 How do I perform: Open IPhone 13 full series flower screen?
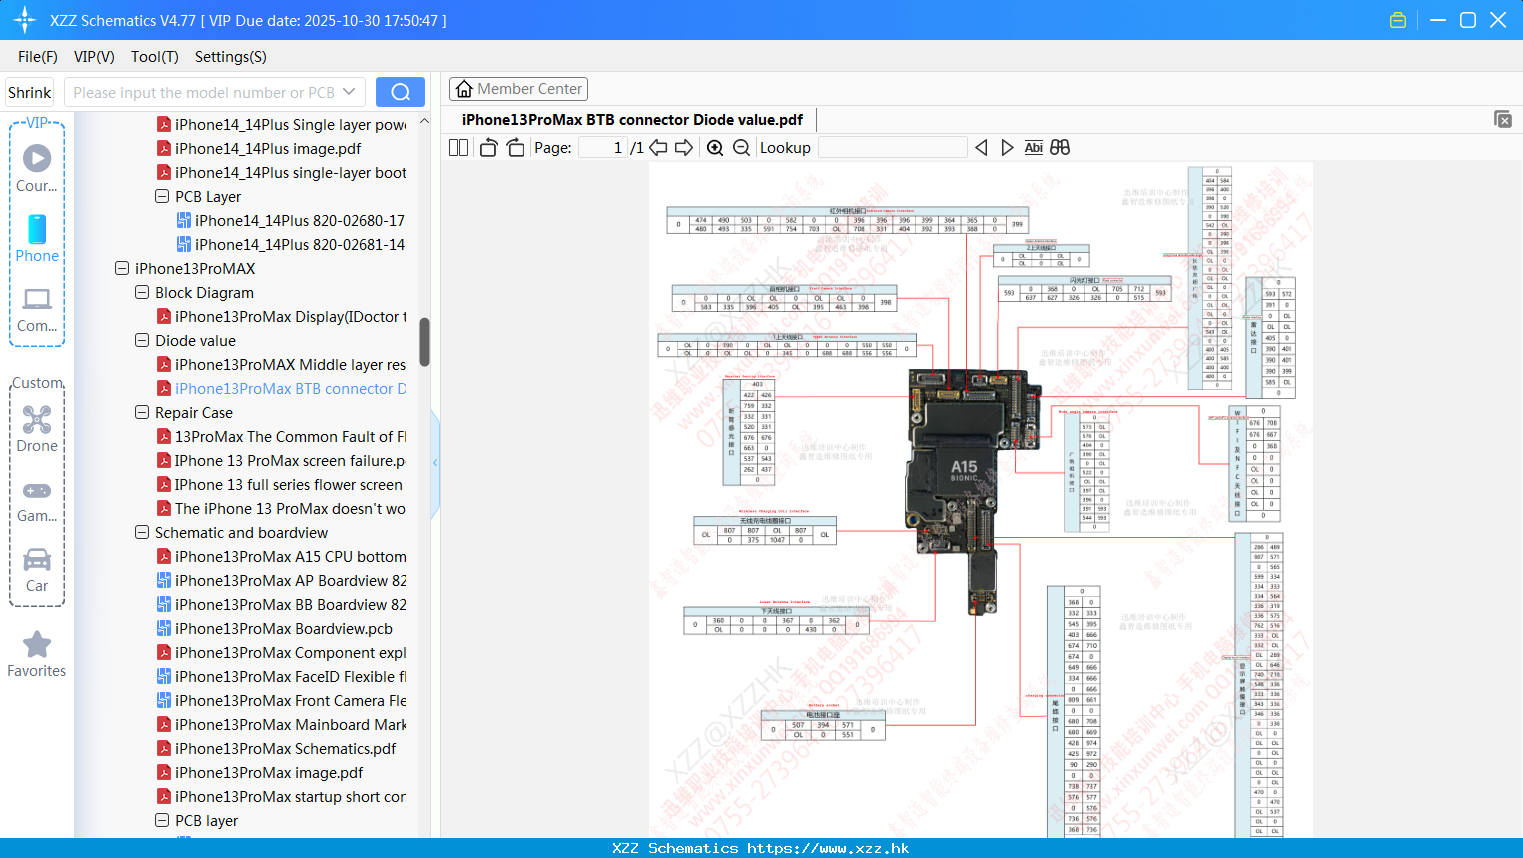[x=288, y=484]
